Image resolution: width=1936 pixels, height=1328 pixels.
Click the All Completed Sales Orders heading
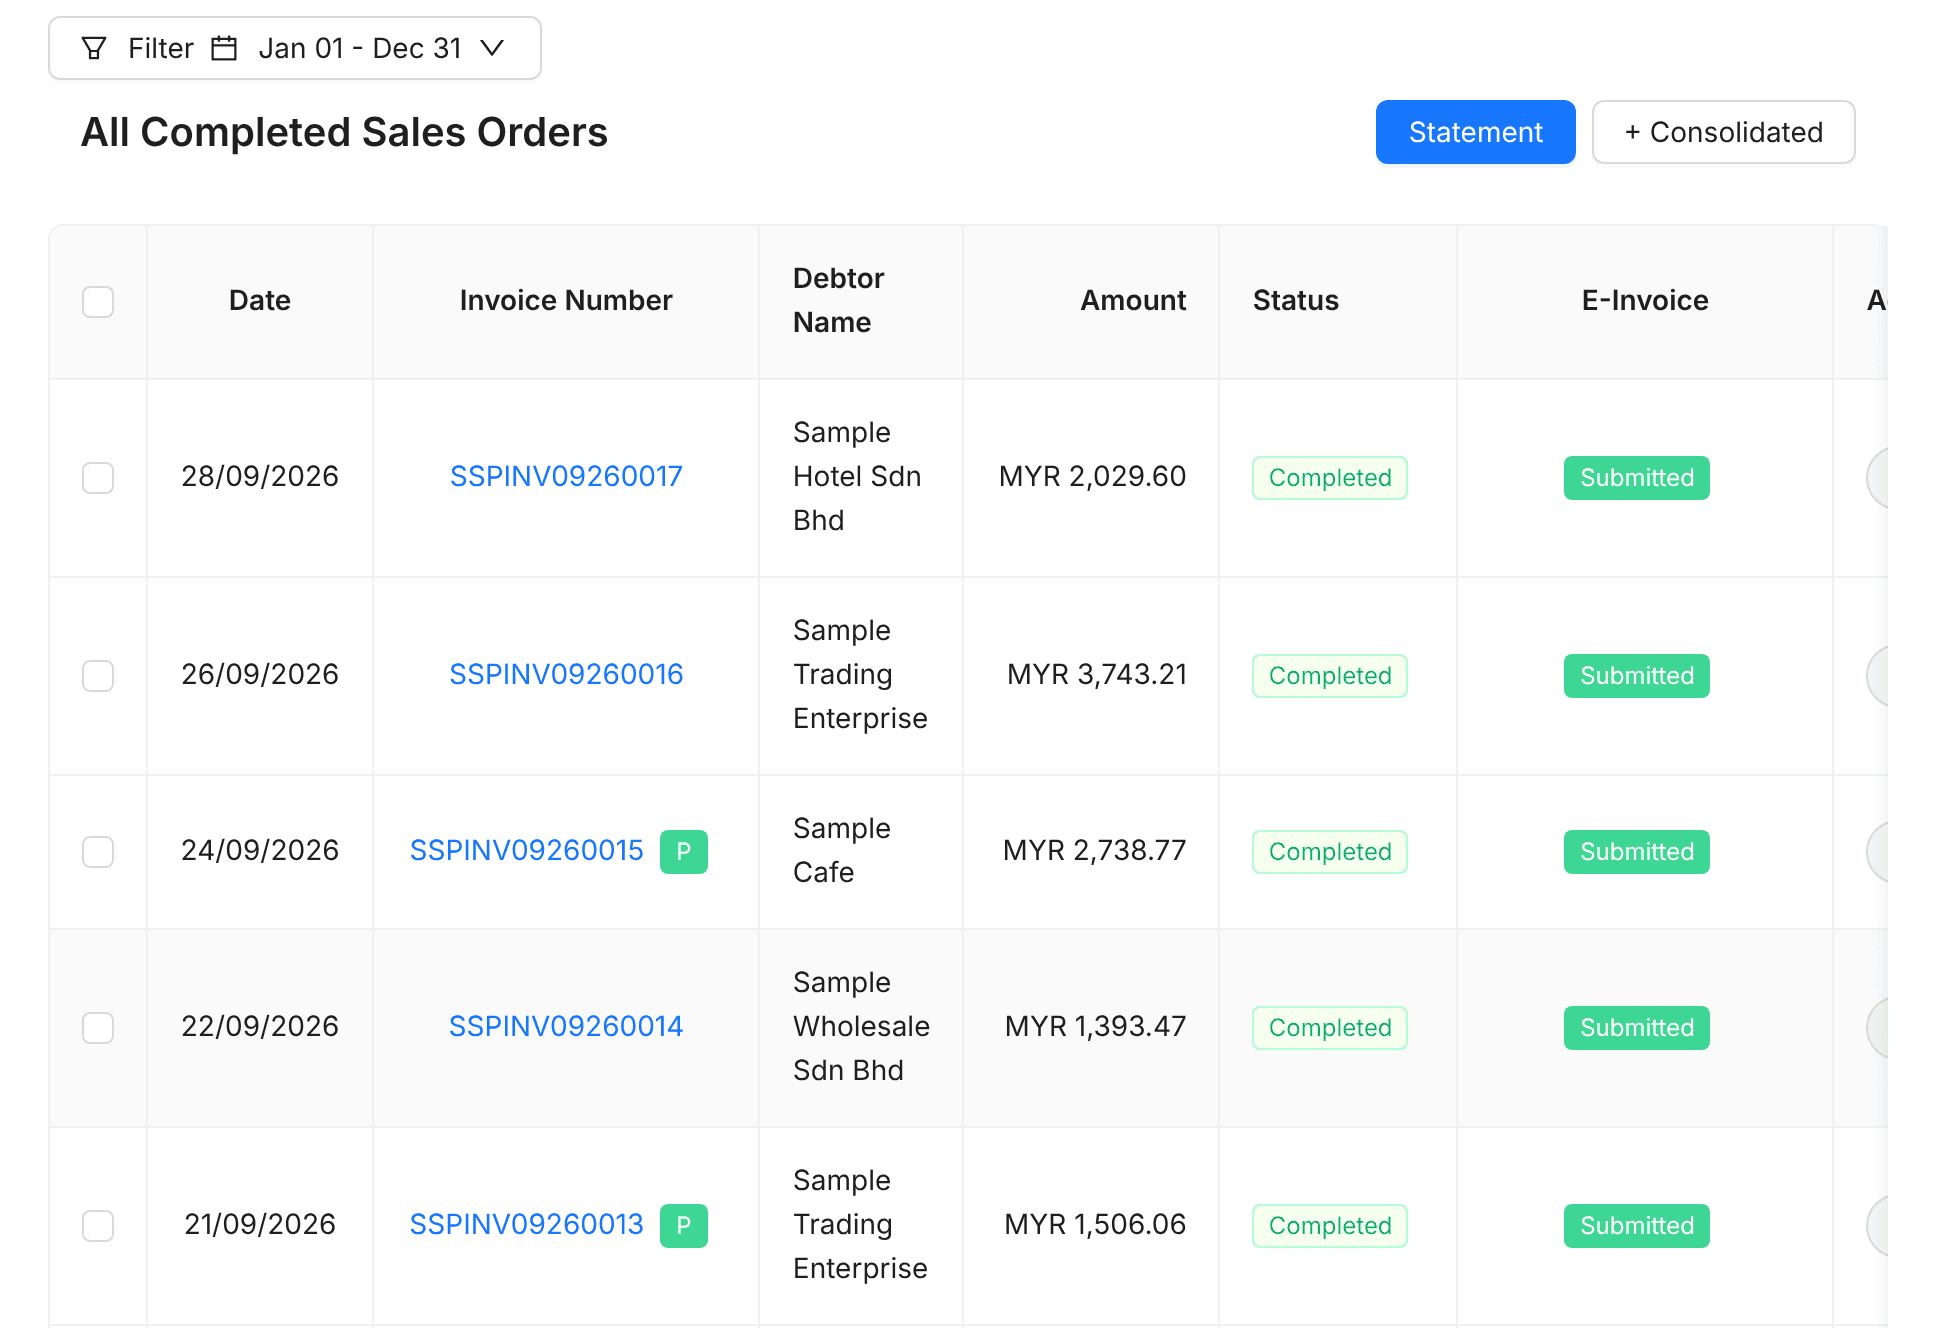pos(344,132)
